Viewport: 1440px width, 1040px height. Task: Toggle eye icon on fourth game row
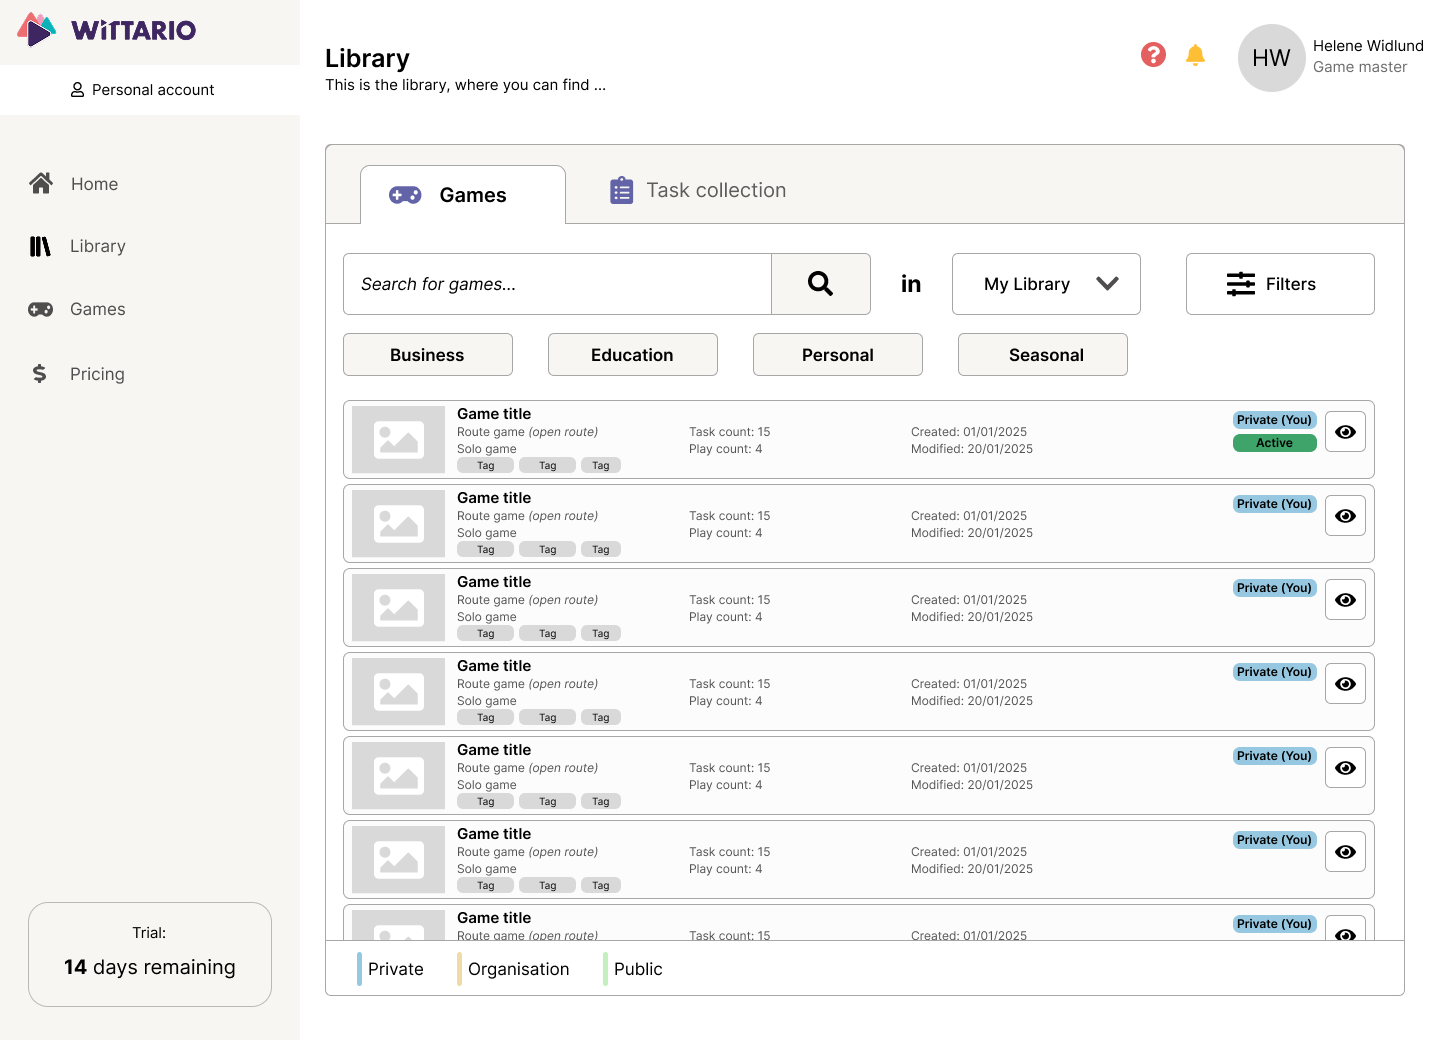(1345, 684)
